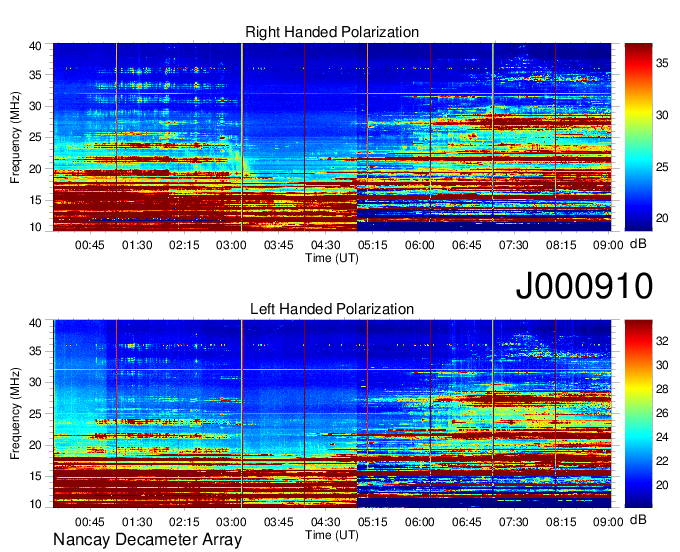Screen dimensions: 680x552
Task: Click the 40 MHz tick on upper frequency axis
Action: 36,46
